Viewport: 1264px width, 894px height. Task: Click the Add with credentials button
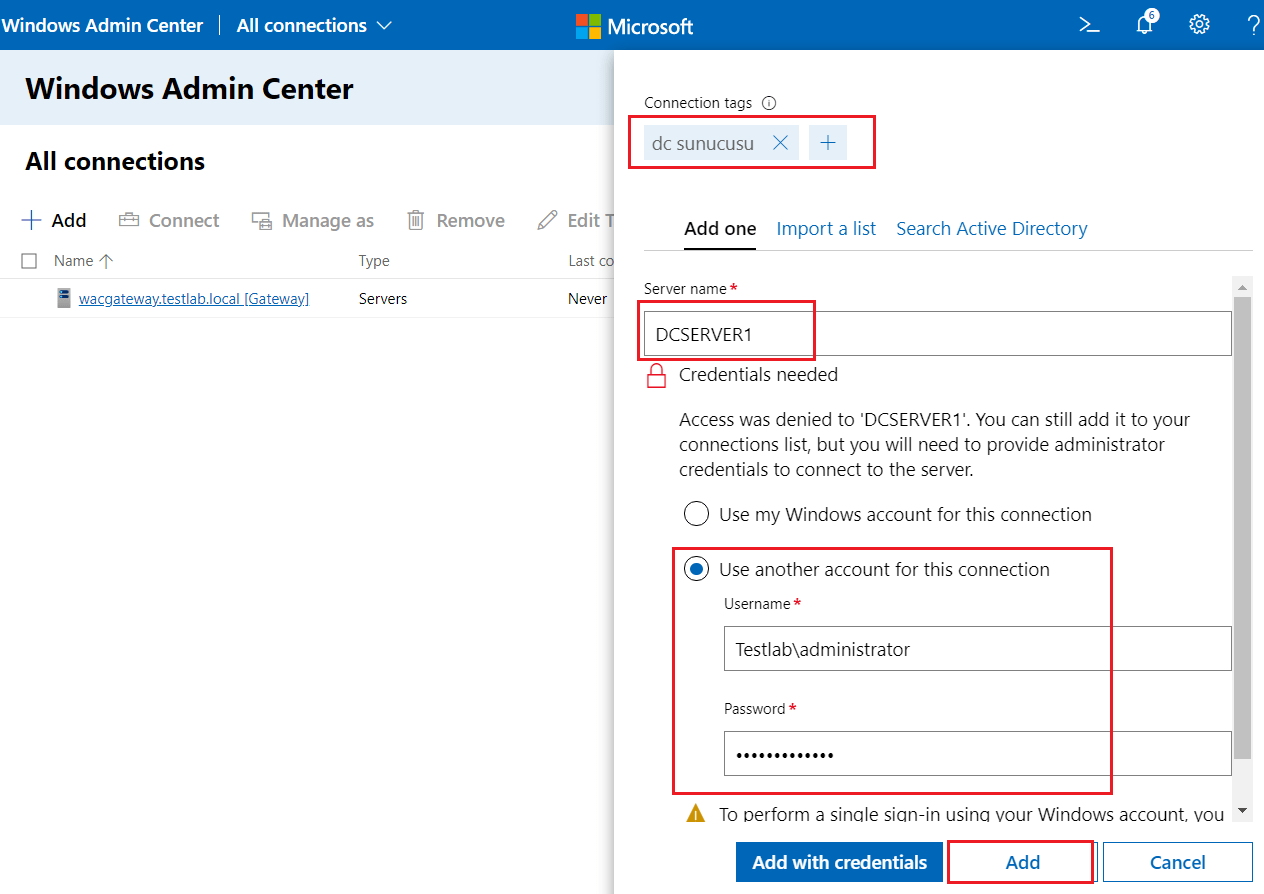pos(840,862)
